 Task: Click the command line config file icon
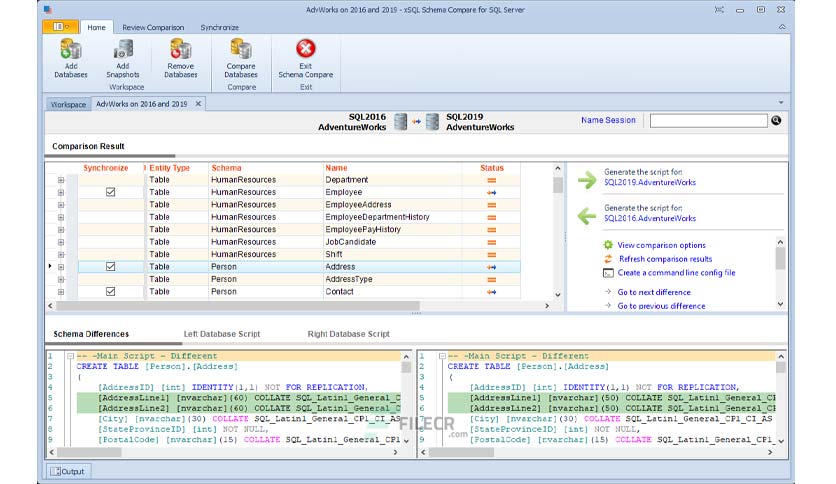(608, 273)
